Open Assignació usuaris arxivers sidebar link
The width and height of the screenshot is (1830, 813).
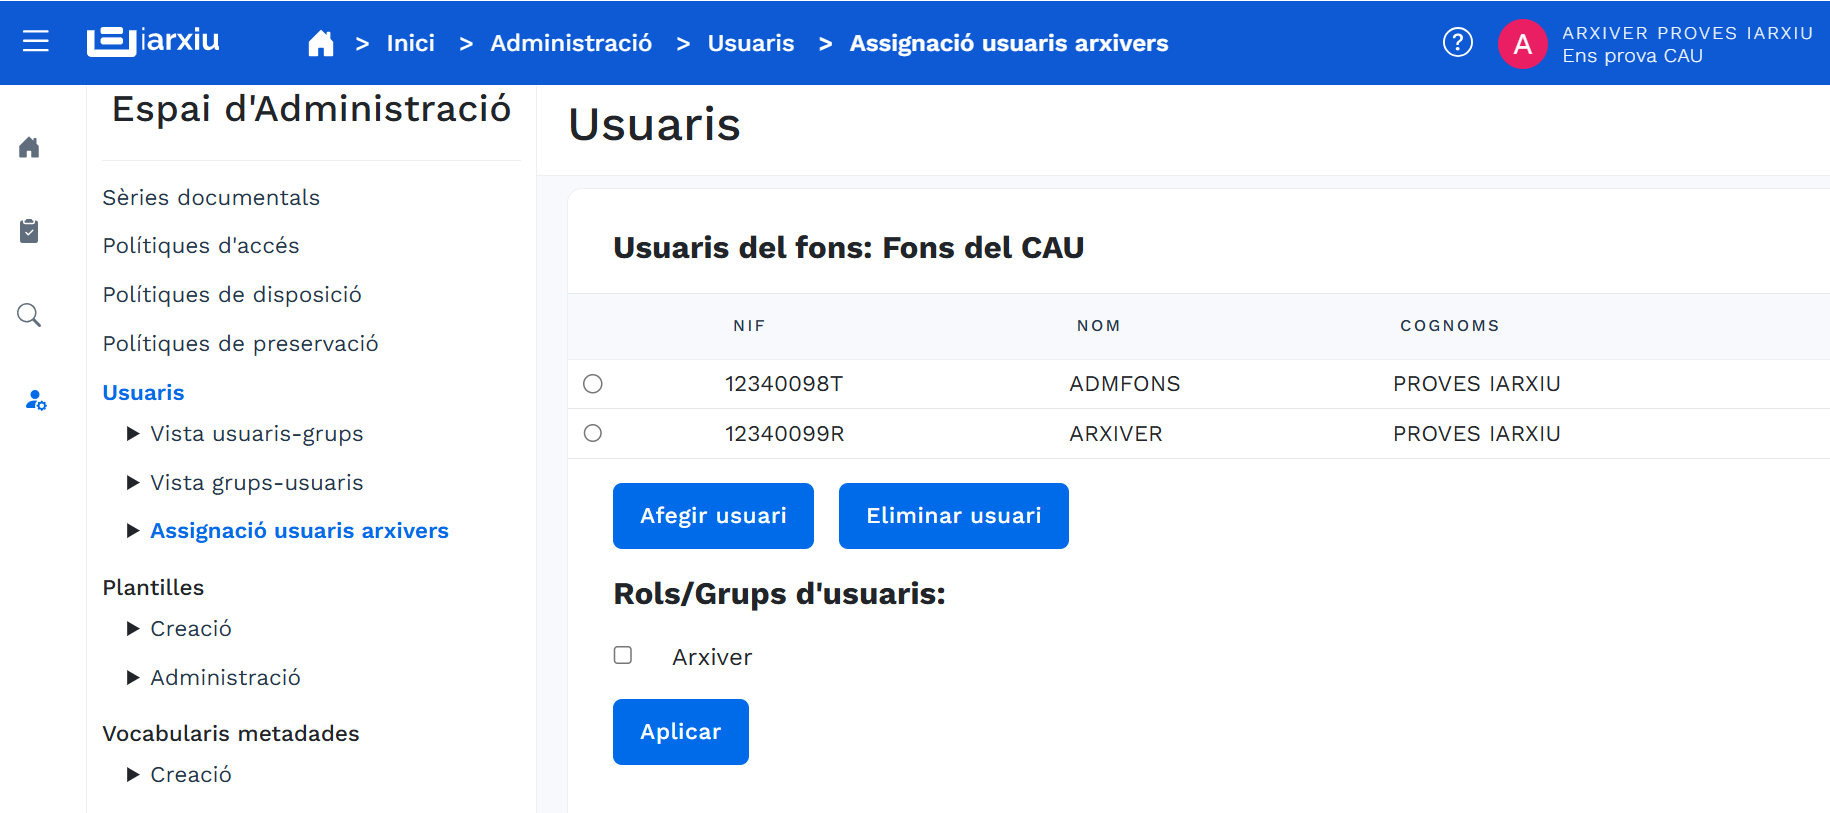click(299, 531)
